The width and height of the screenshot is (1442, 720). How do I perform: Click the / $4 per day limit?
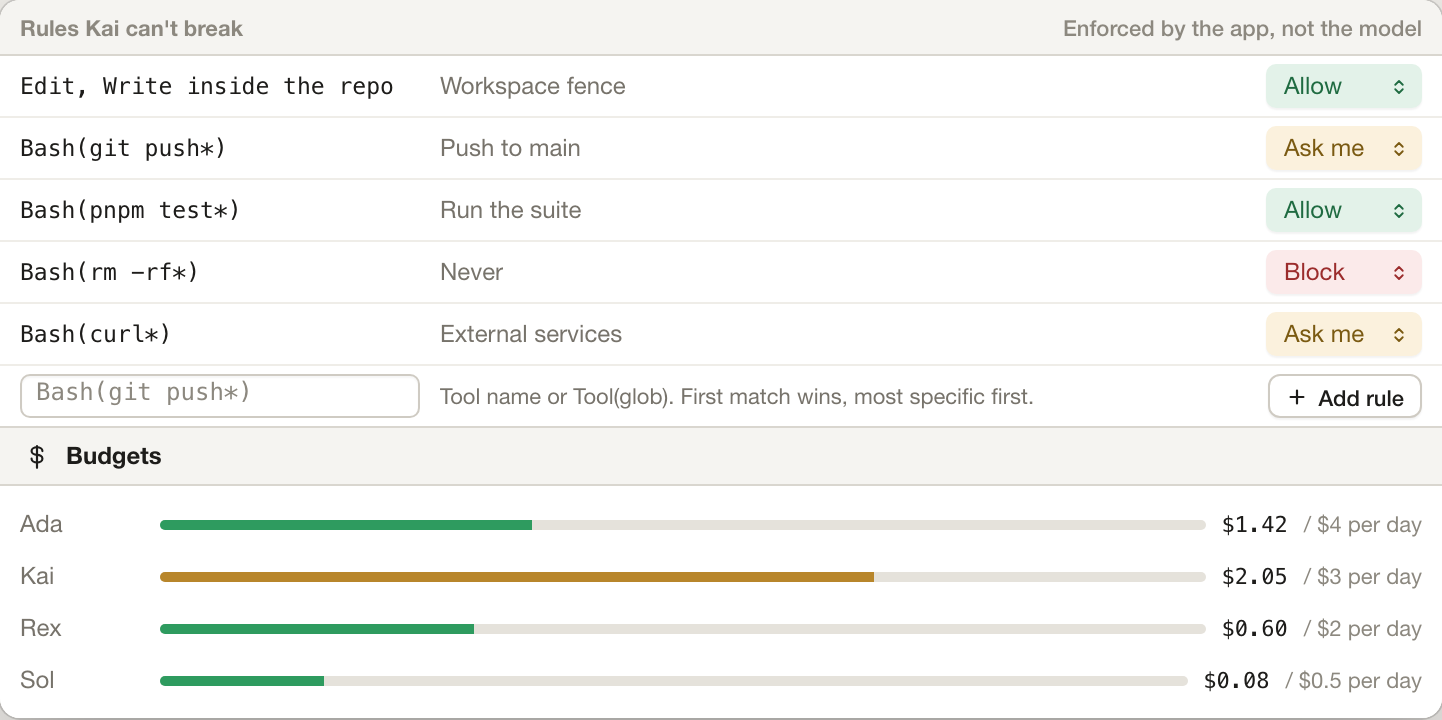click(x=1362, y=524)
